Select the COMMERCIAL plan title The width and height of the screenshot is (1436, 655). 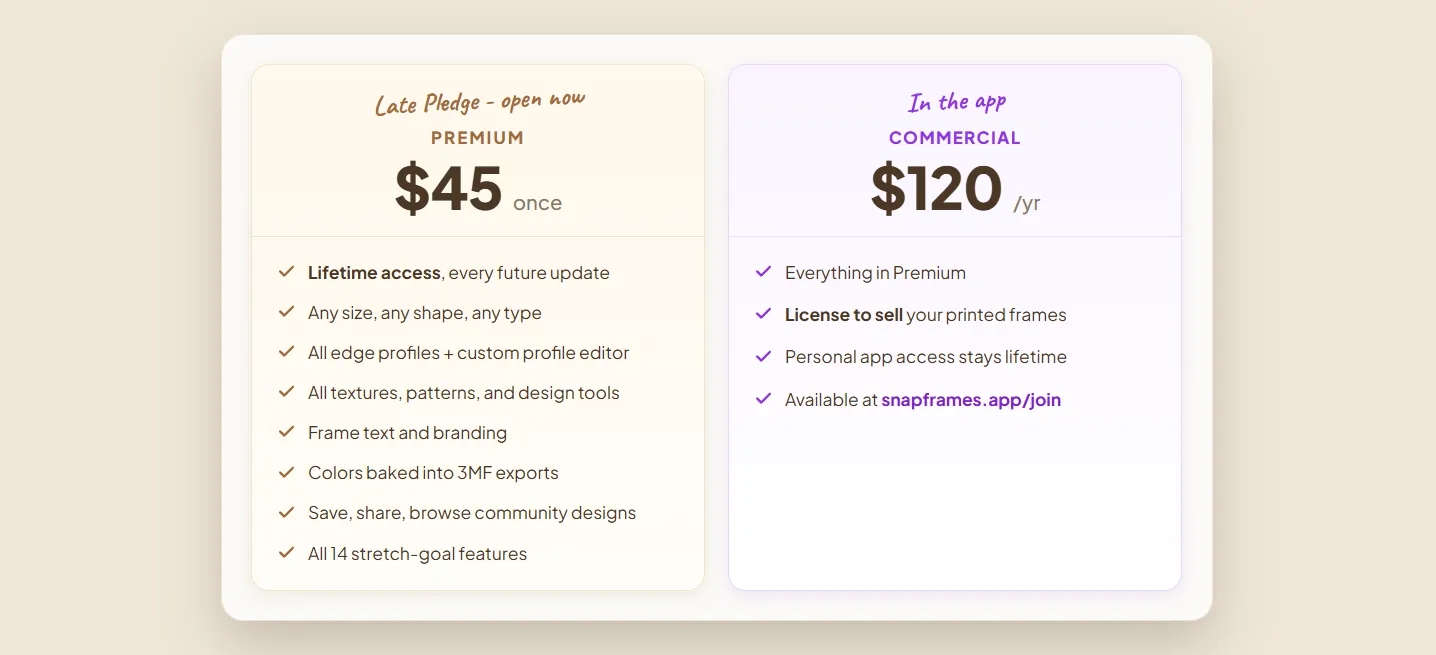tap(955, 138)
